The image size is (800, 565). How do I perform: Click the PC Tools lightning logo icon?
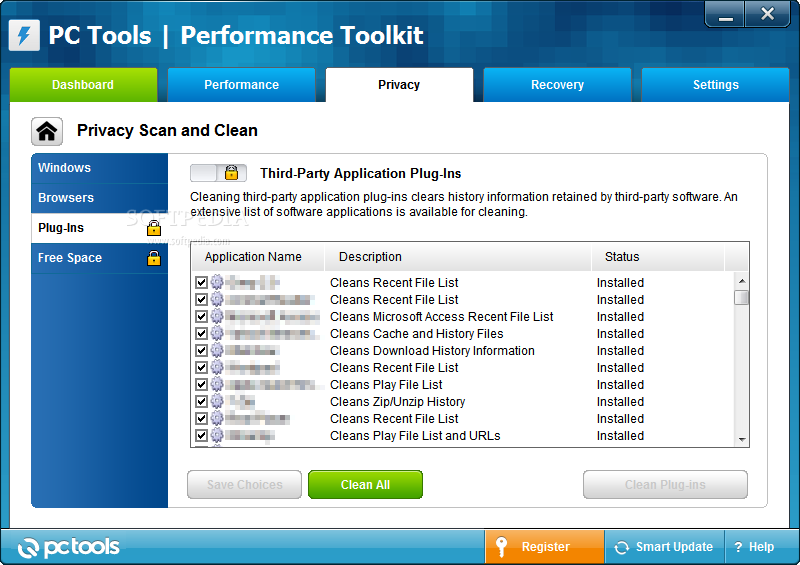(x=24, y=35)
